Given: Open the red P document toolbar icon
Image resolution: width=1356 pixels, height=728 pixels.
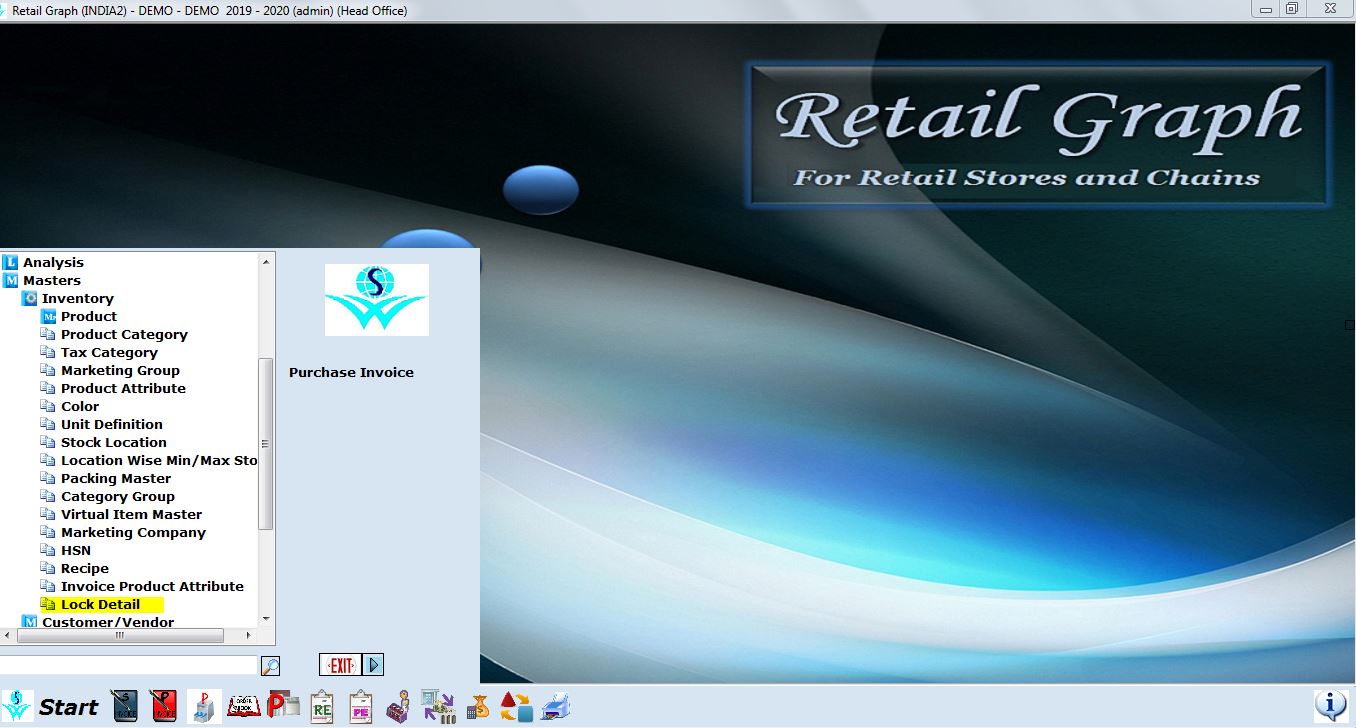Looking at the screenshot, I should (283, 706).
